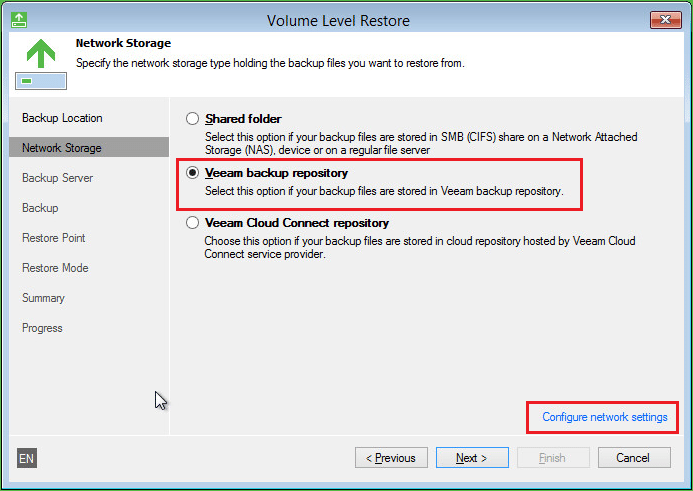The width and height of the screenshot is (693, 491).
Task: Click the Finish button
Action: click(552, 458)
